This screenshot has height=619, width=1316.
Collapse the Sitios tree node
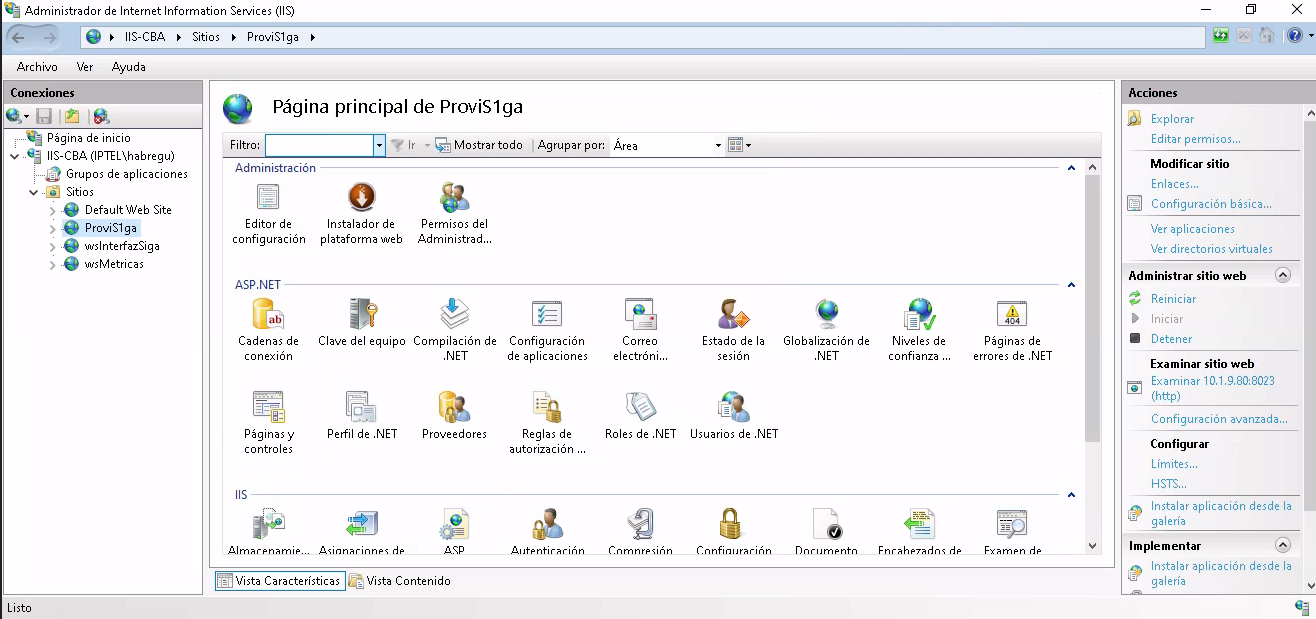click(x=34, y=192)
